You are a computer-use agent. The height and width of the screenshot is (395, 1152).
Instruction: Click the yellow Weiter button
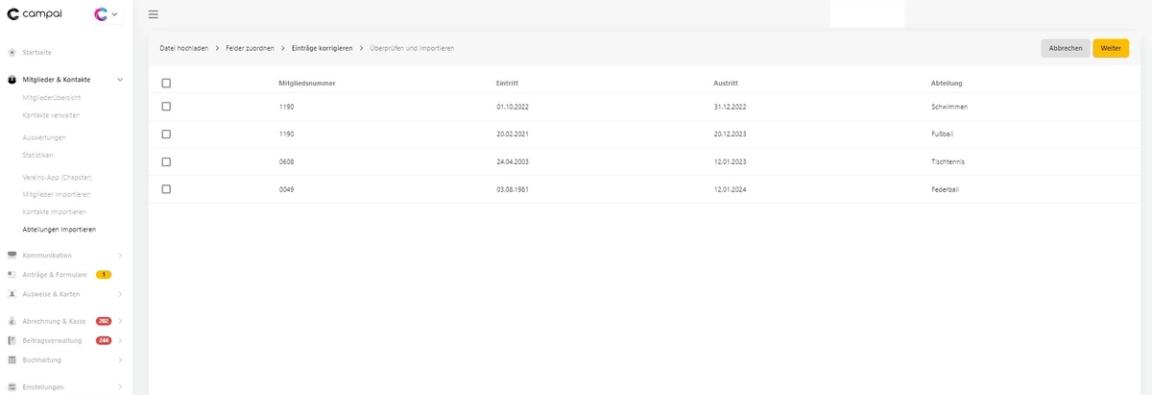tap(1111, 48)
